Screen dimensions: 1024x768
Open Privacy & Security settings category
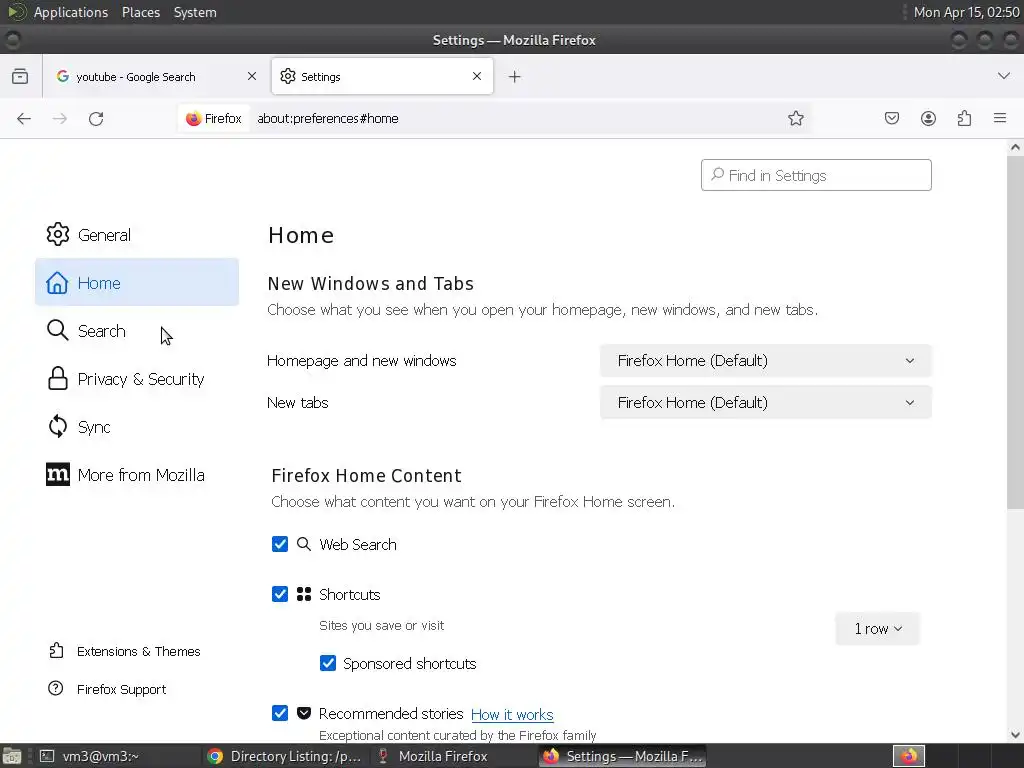pos(140,379)
